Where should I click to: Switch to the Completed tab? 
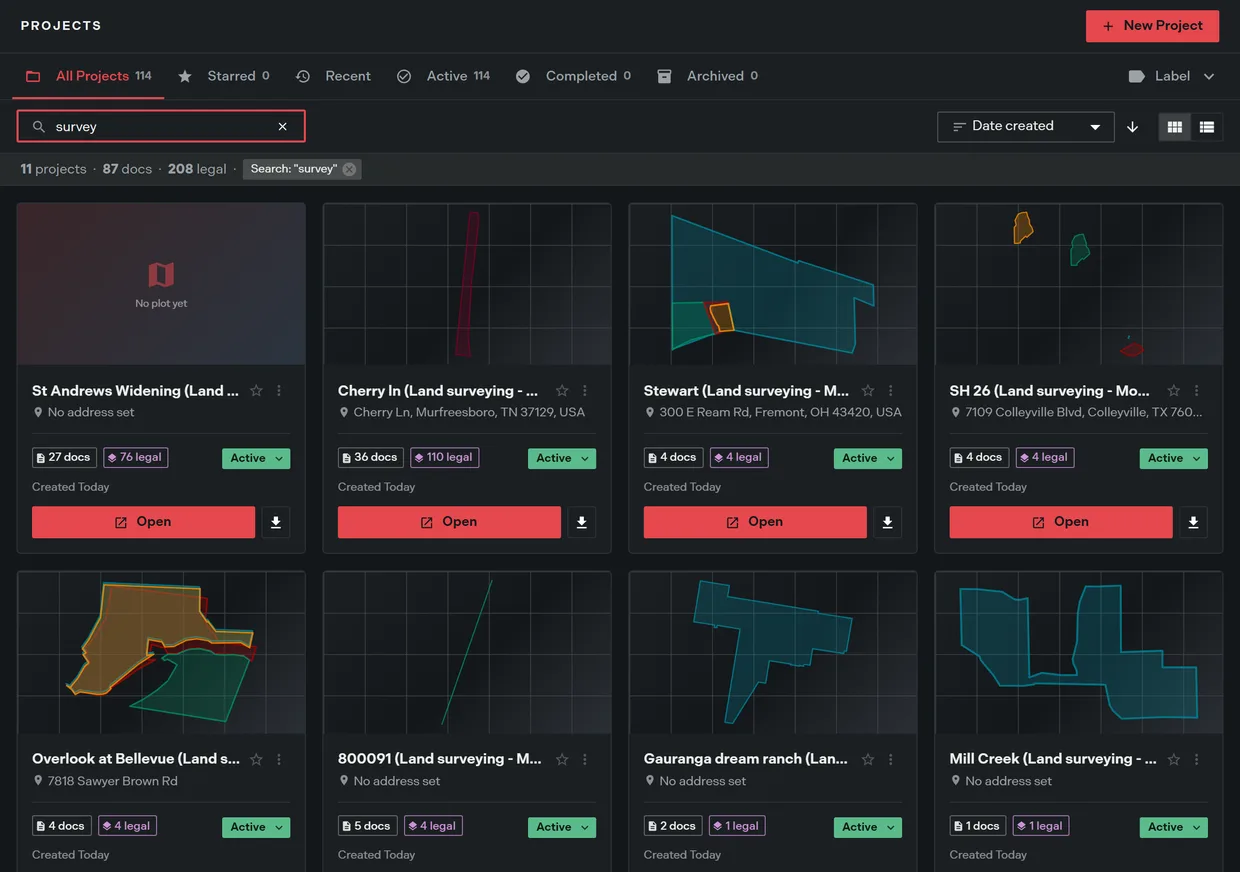coord(573,76)
